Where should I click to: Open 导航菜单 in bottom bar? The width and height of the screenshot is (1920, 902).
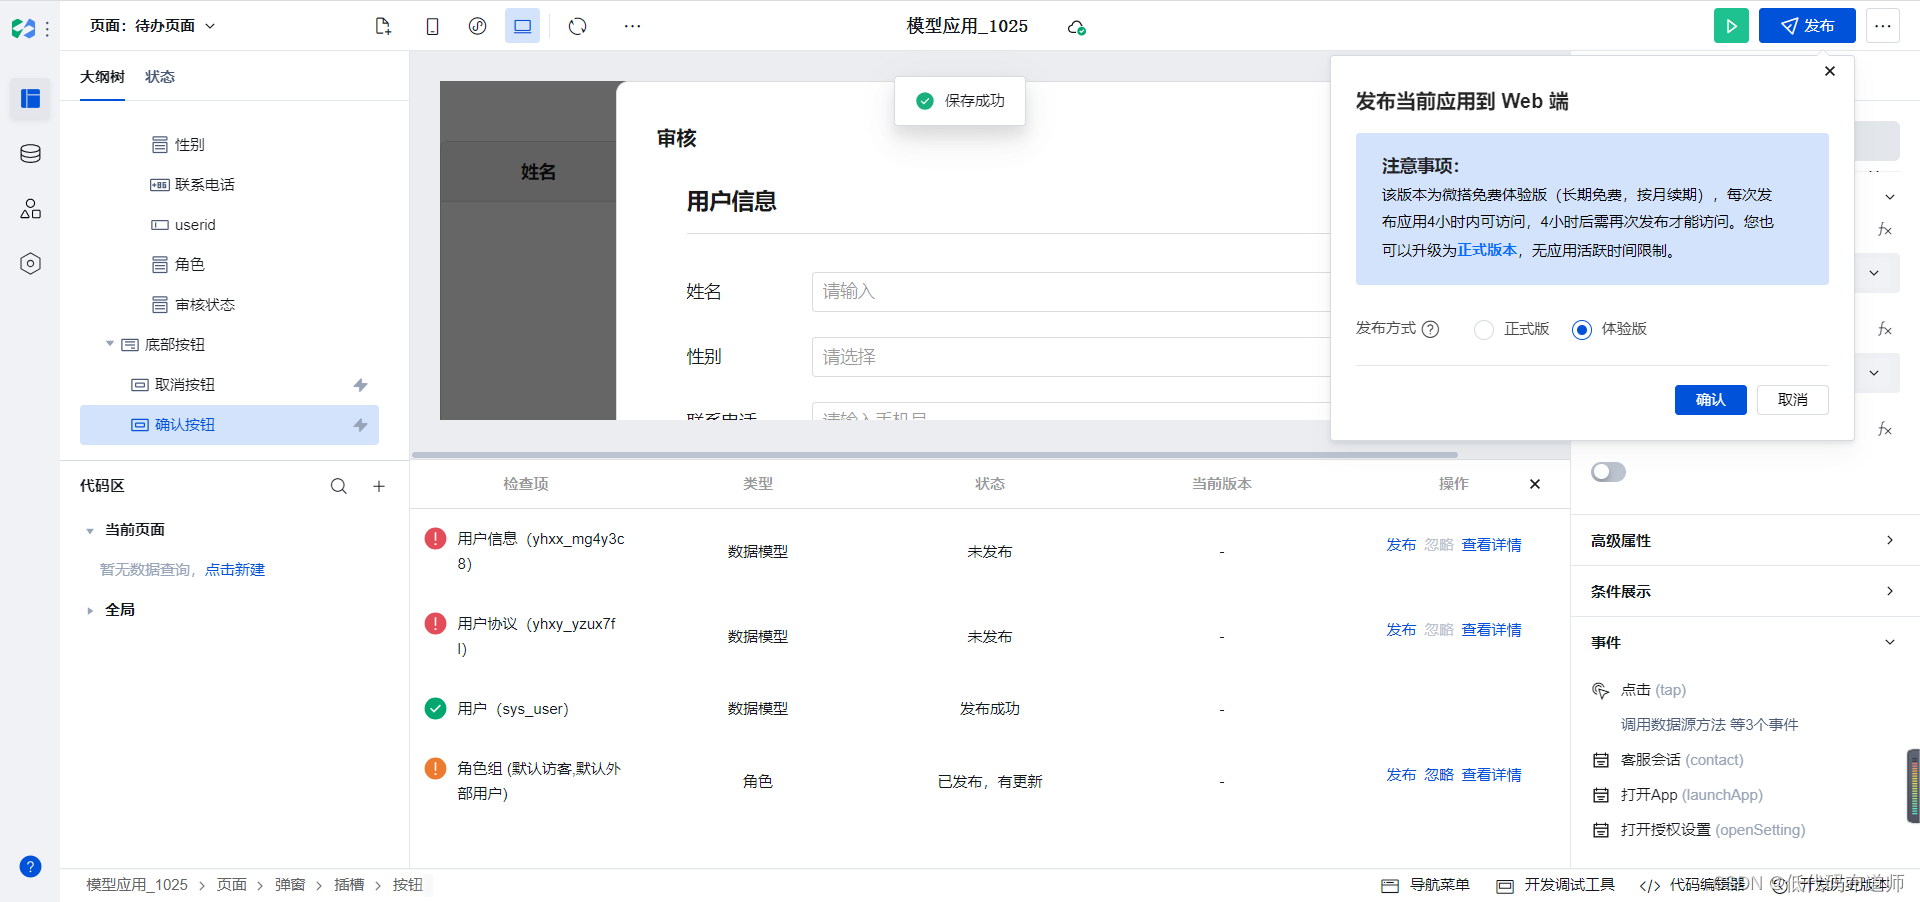tap(1425, 885)
